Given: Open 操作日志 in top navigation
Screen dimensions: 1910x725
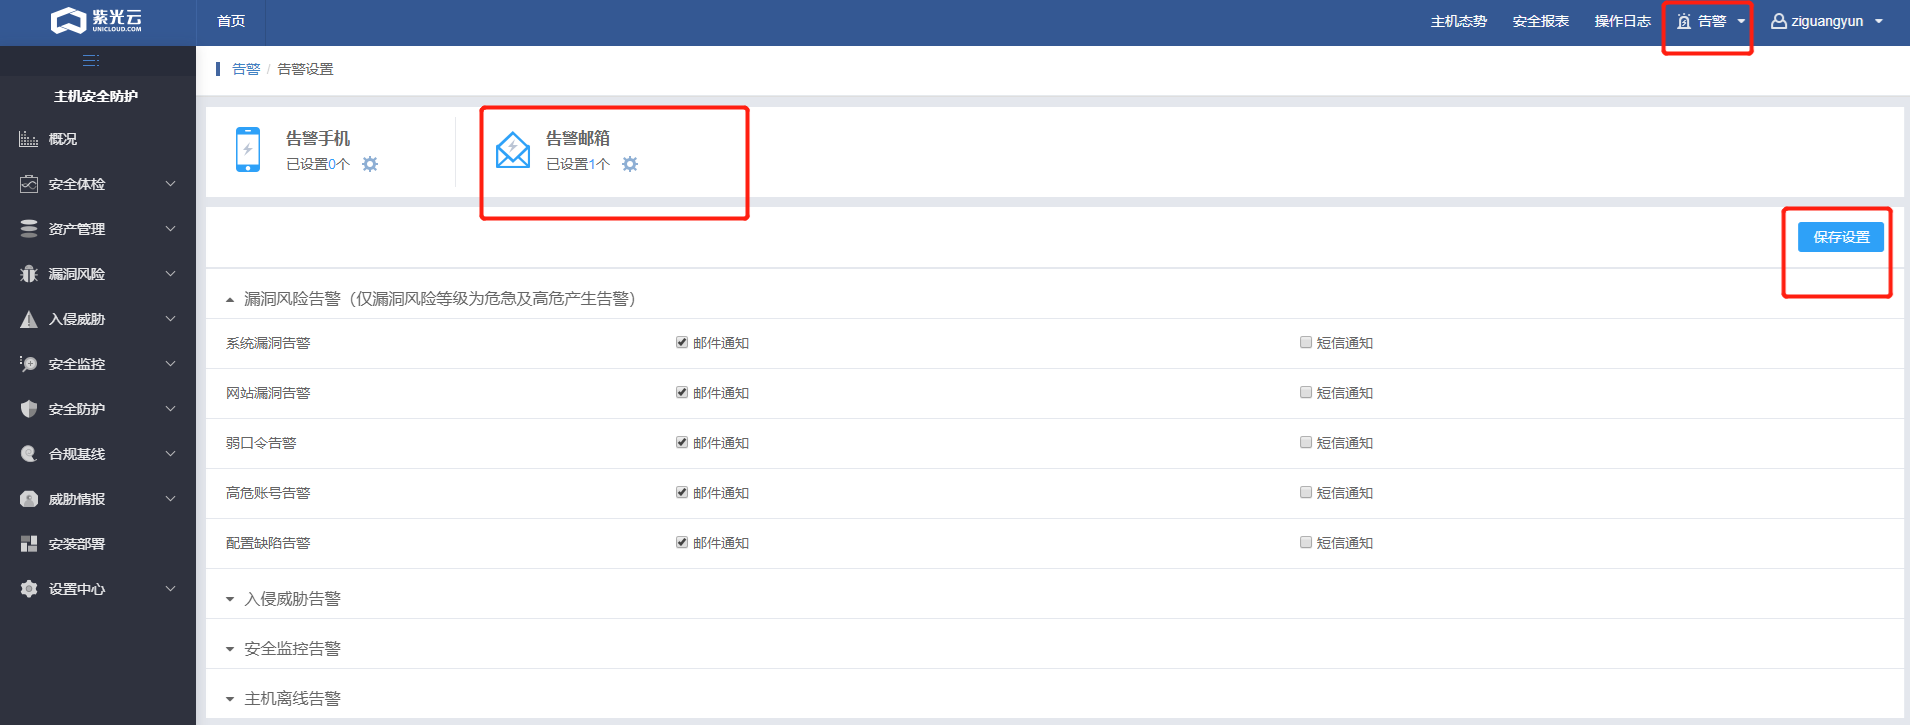Looking at the screenshot, I should click(x=1623, y=21).
